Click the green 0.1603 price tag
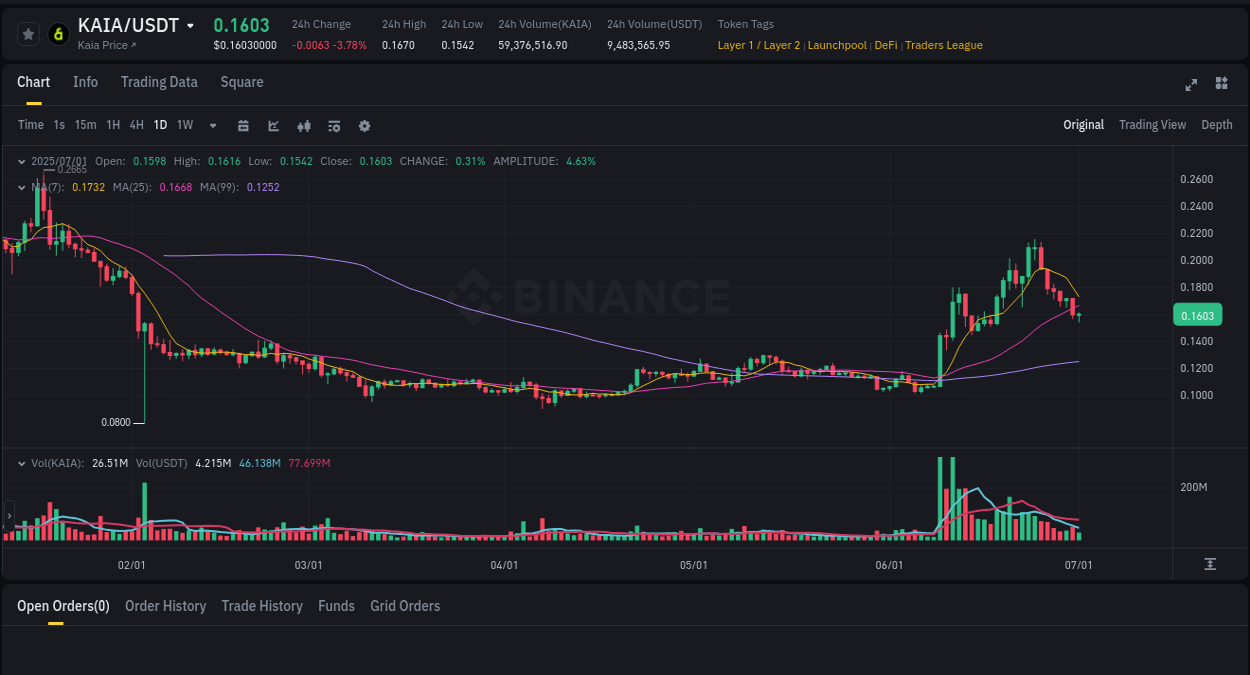Image resolution: width=1250 pixels, height=675 pixels. (x=1197, y=314)
